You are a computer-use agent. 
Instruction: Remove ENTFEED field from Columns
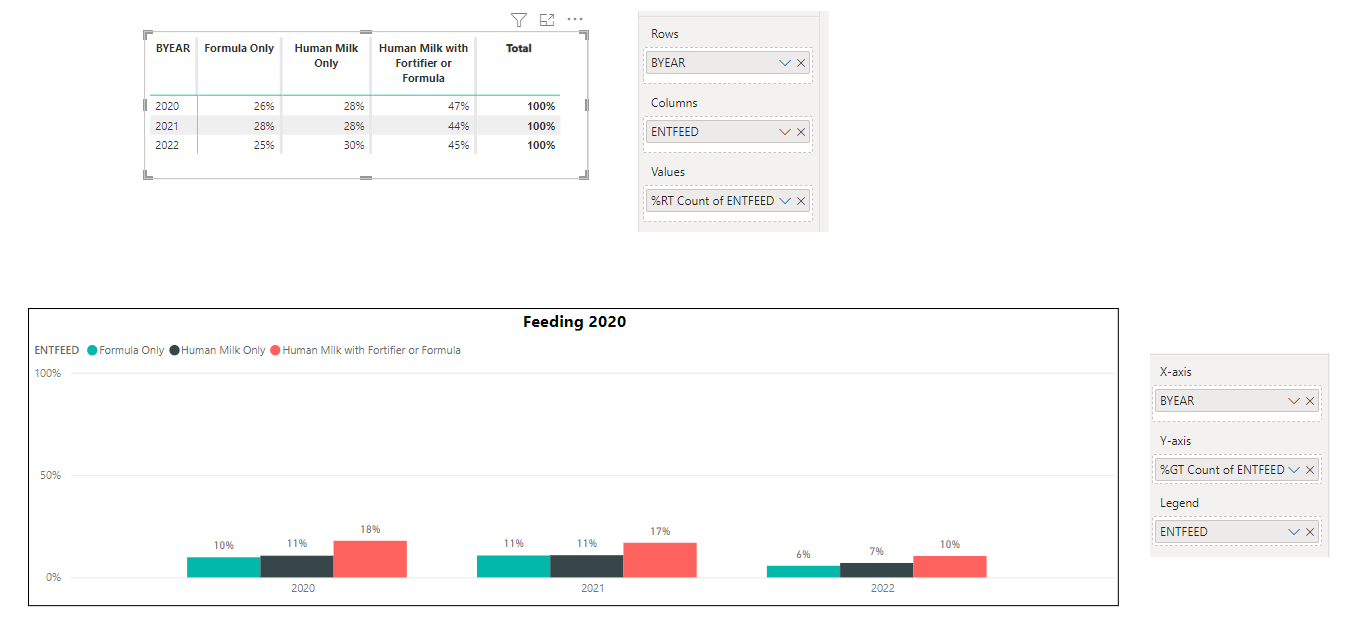pos(801,132)
